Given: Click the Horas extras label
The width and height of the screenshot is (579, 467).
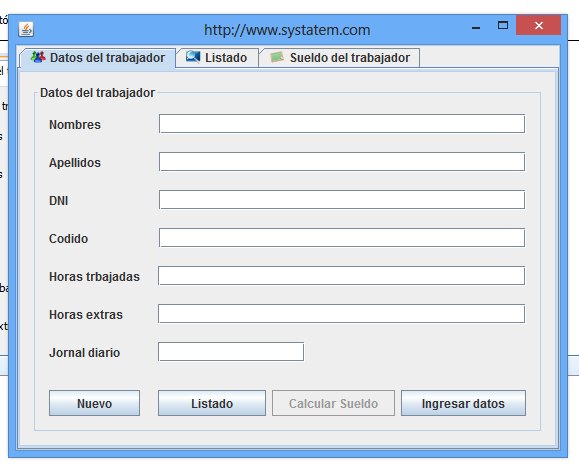Looking at the screenshot, I should tap(86, 315).
